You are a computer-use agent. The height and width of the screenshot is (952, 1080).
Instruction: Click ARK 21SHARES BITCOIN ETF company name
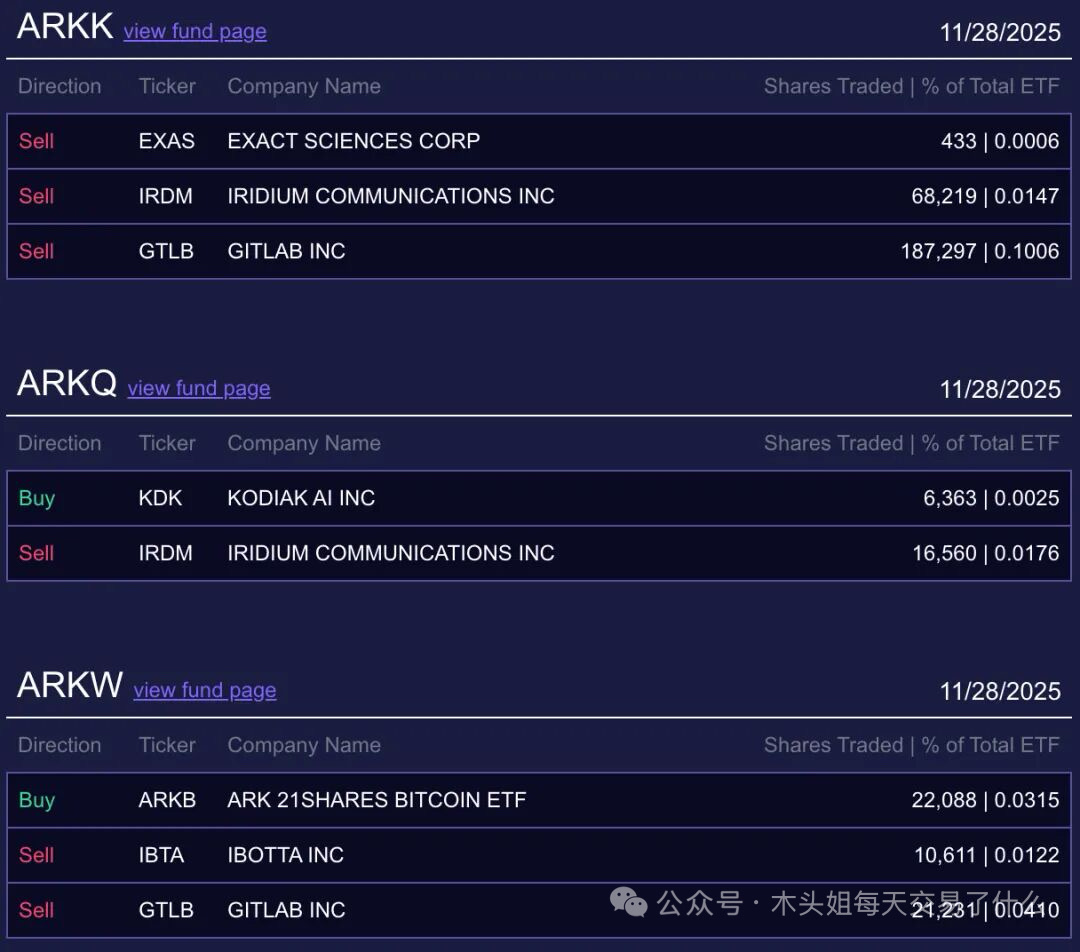click(x=376, y=800)
